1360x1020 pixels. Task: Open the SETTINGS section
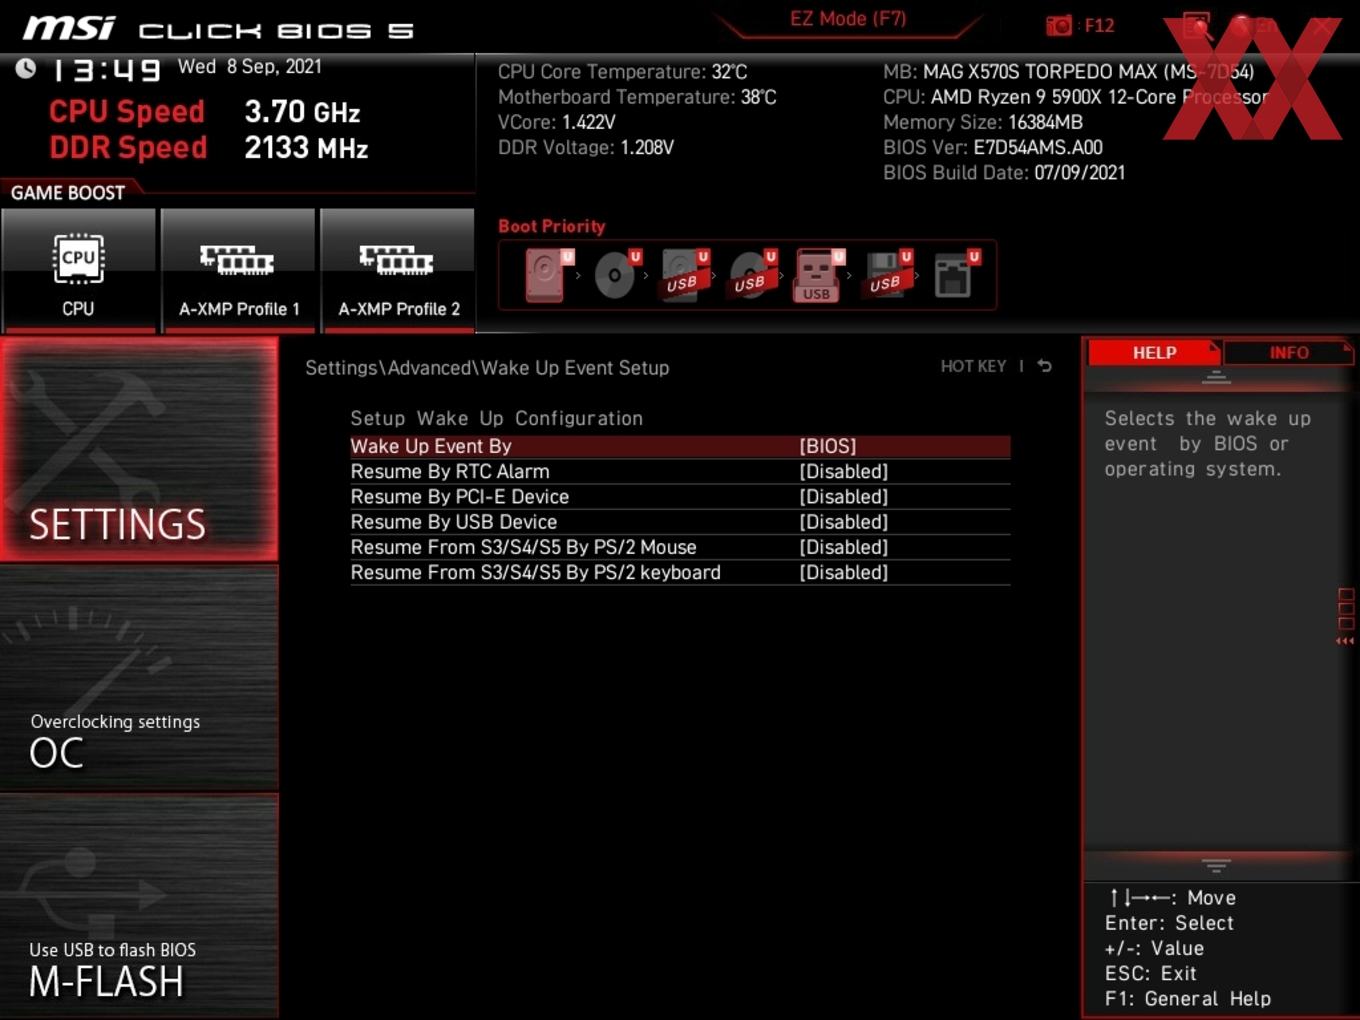(139, 449)
